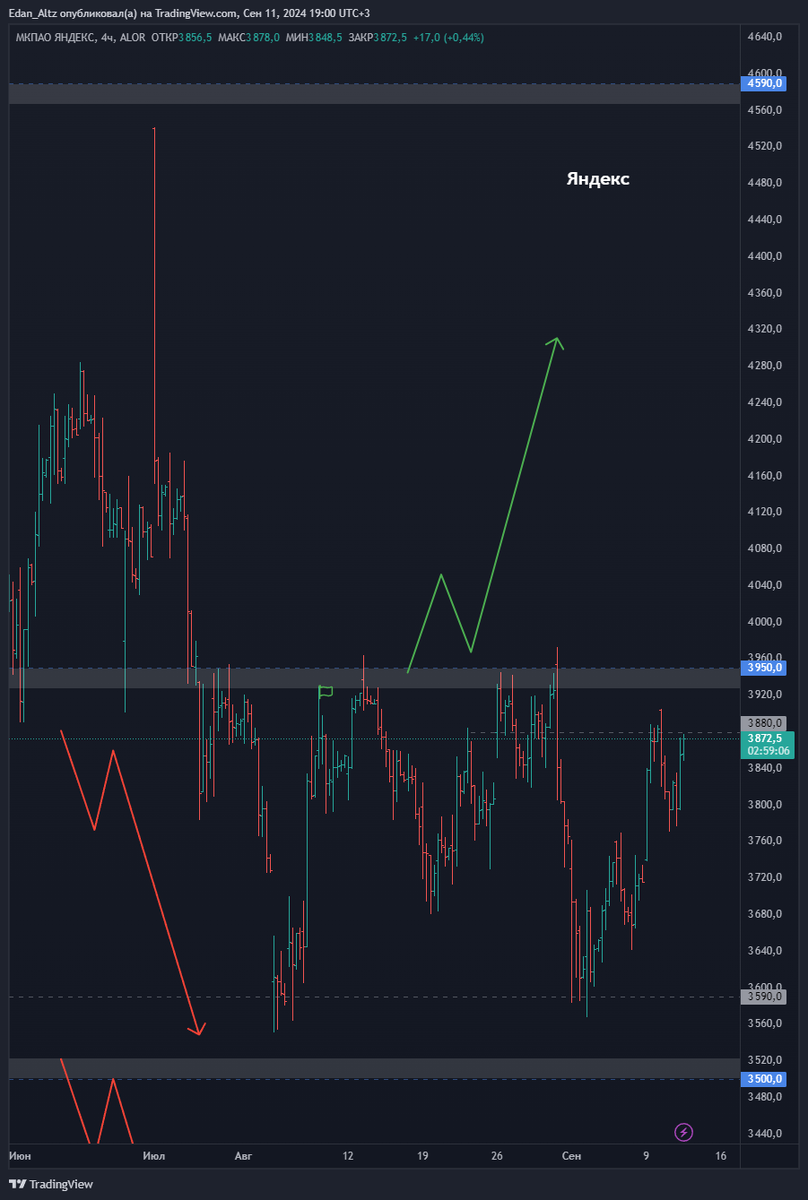Click the 4000,0 price axis tick
This screenshot has height=1200, width=808.
[x=765, y=622]
